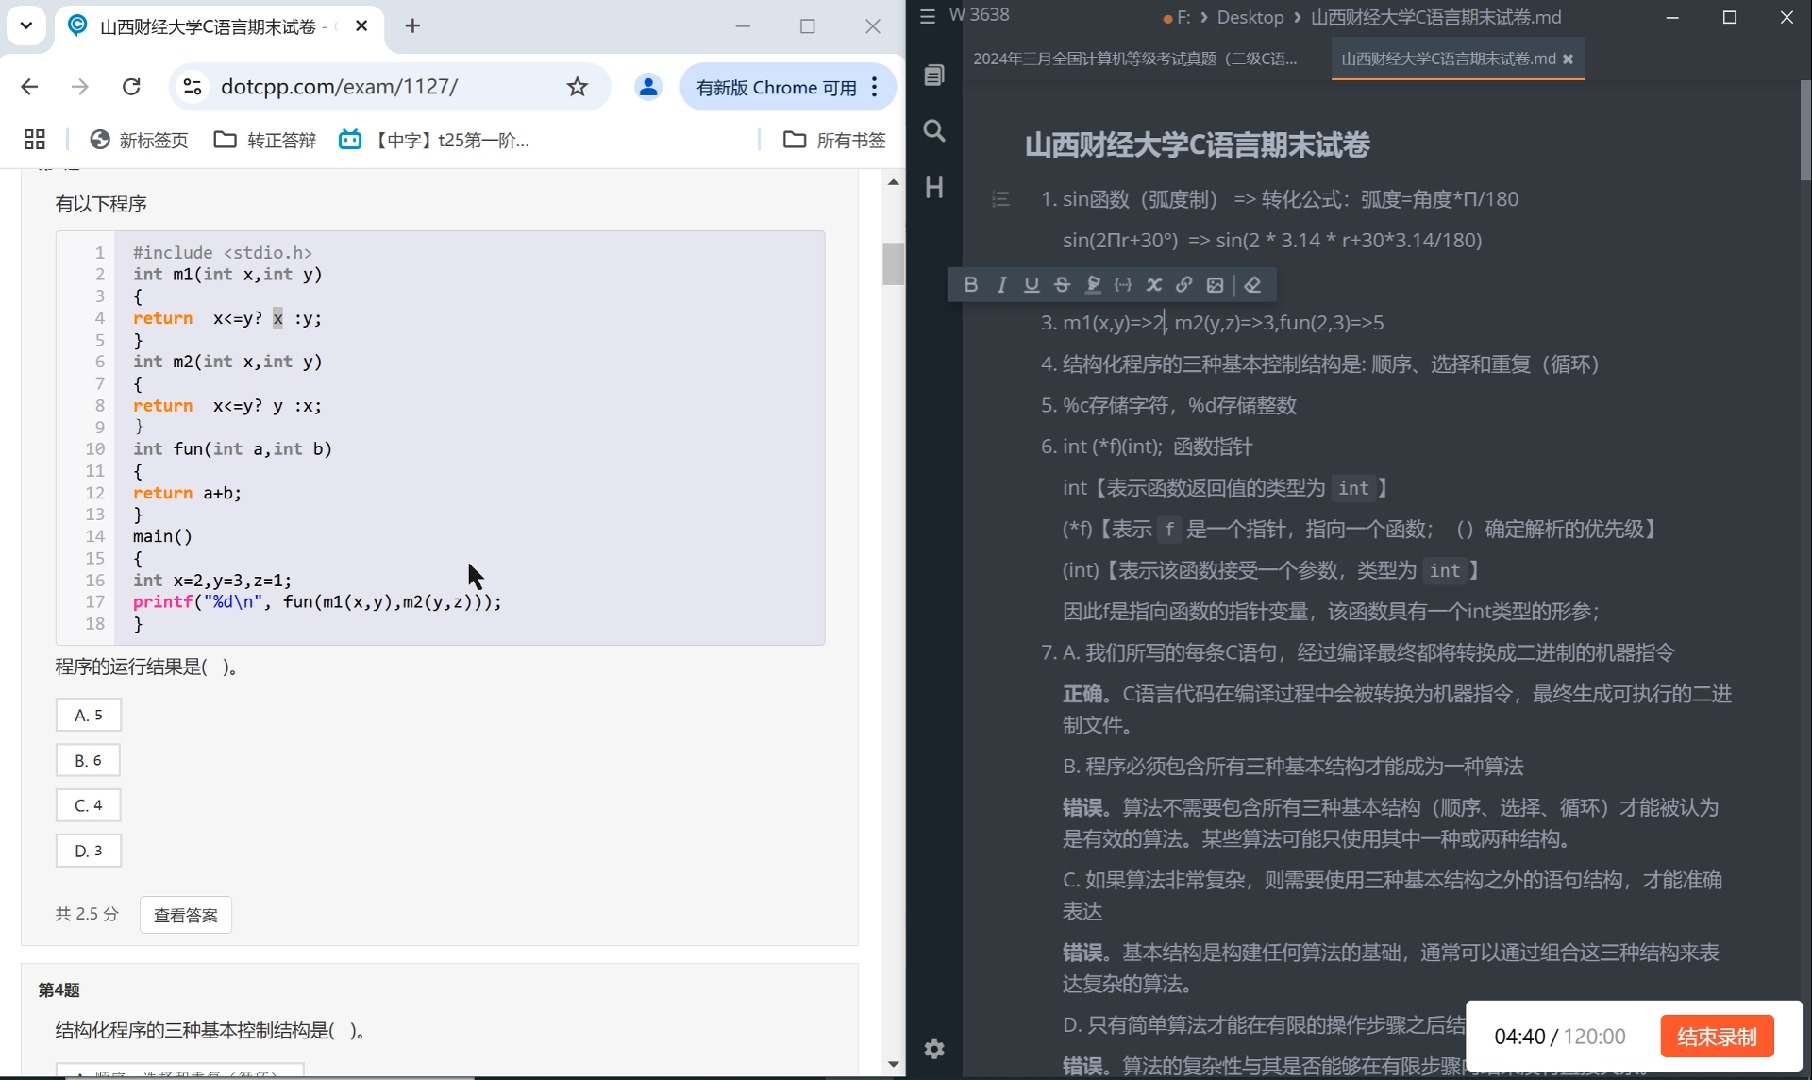Open search from the editor sidebar

[933, 131]
